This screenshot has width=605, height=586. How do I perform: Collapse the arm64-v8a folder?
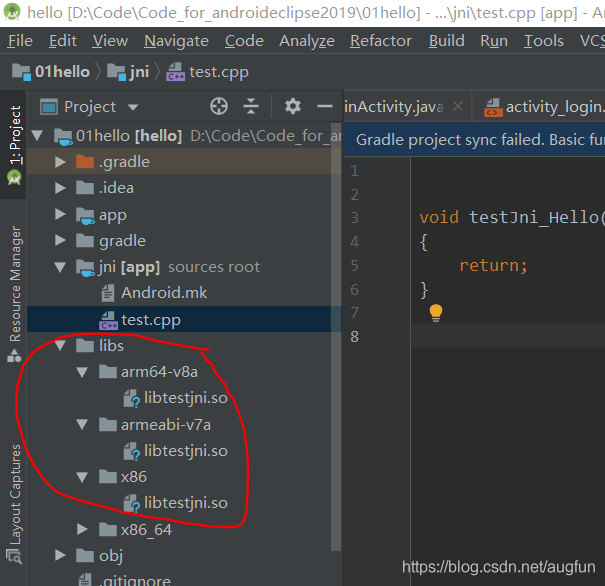point(82,372)
